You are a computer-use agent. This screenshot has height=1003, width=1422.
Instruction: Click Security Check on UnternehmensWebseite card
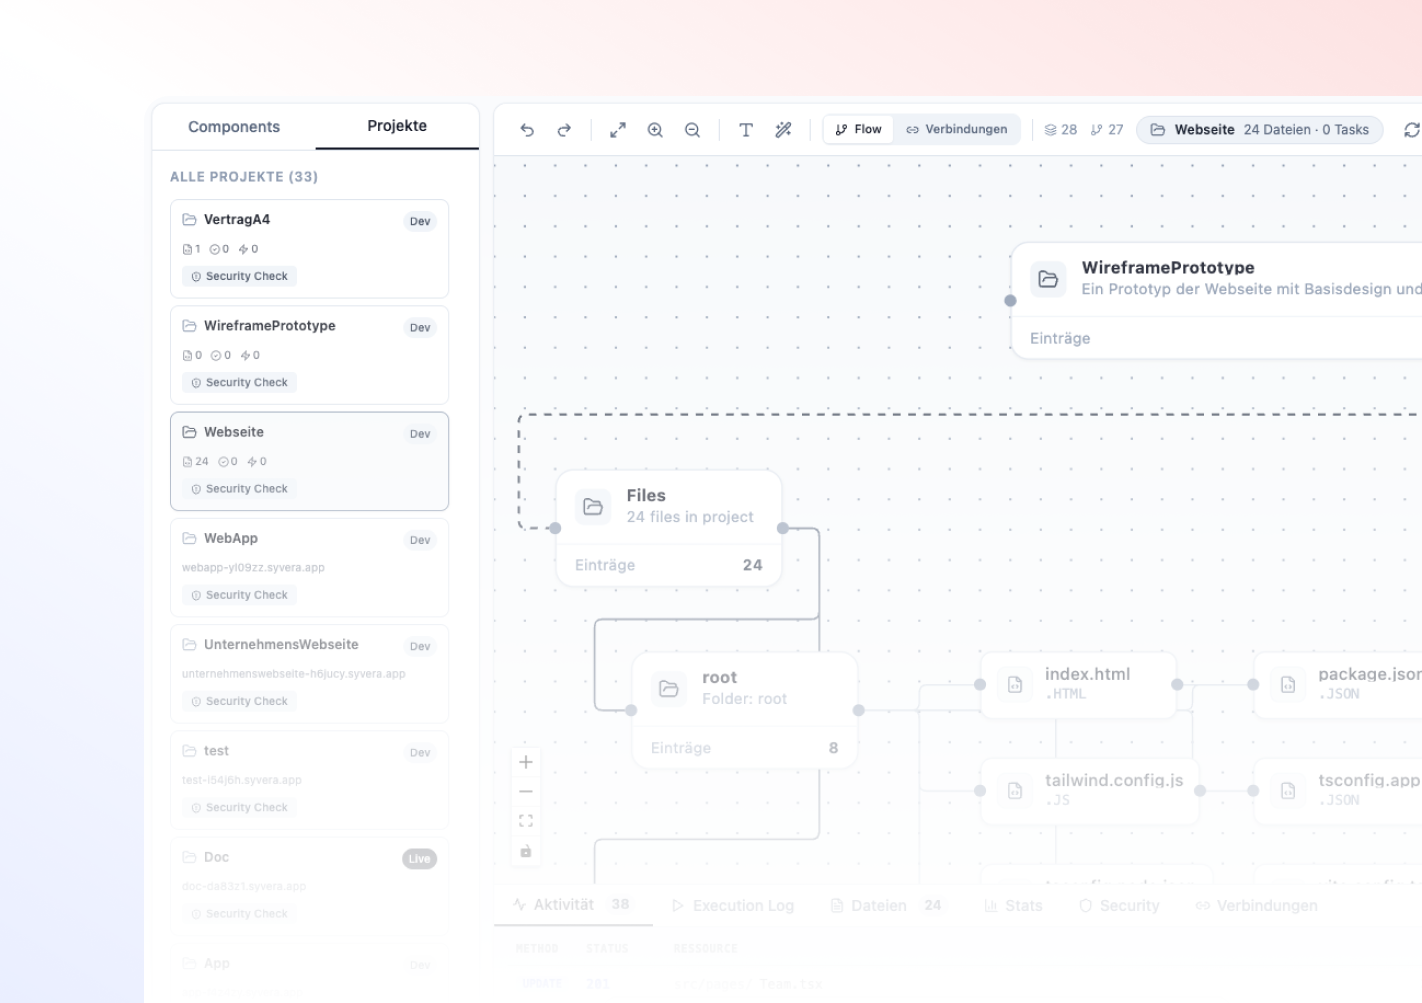pos(239,701)
